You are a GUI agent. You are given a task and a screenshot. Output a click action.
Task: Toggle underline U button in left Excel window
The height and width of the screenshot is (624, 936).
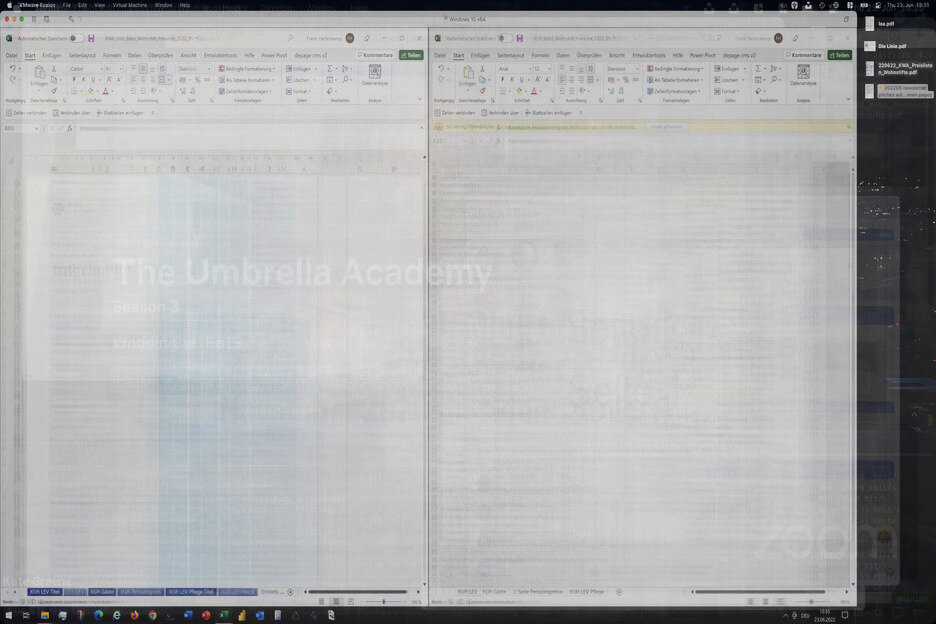click(93, 80)
